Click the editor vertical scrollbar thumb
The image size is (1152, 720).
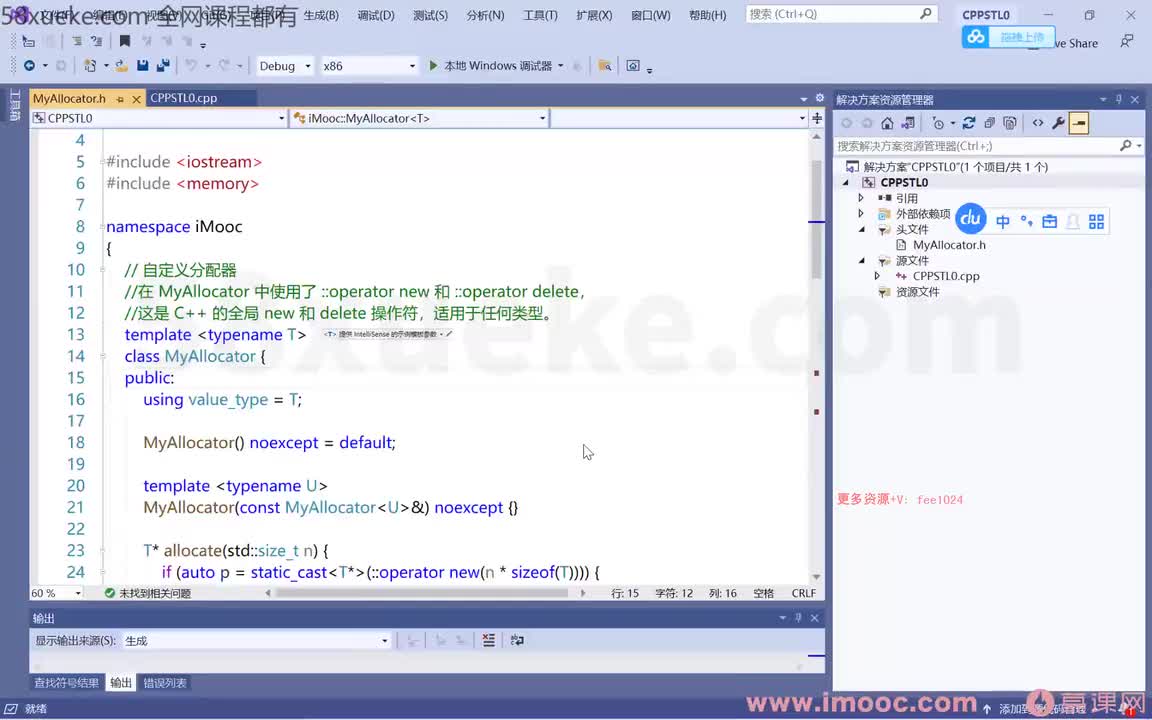[816, 219]
